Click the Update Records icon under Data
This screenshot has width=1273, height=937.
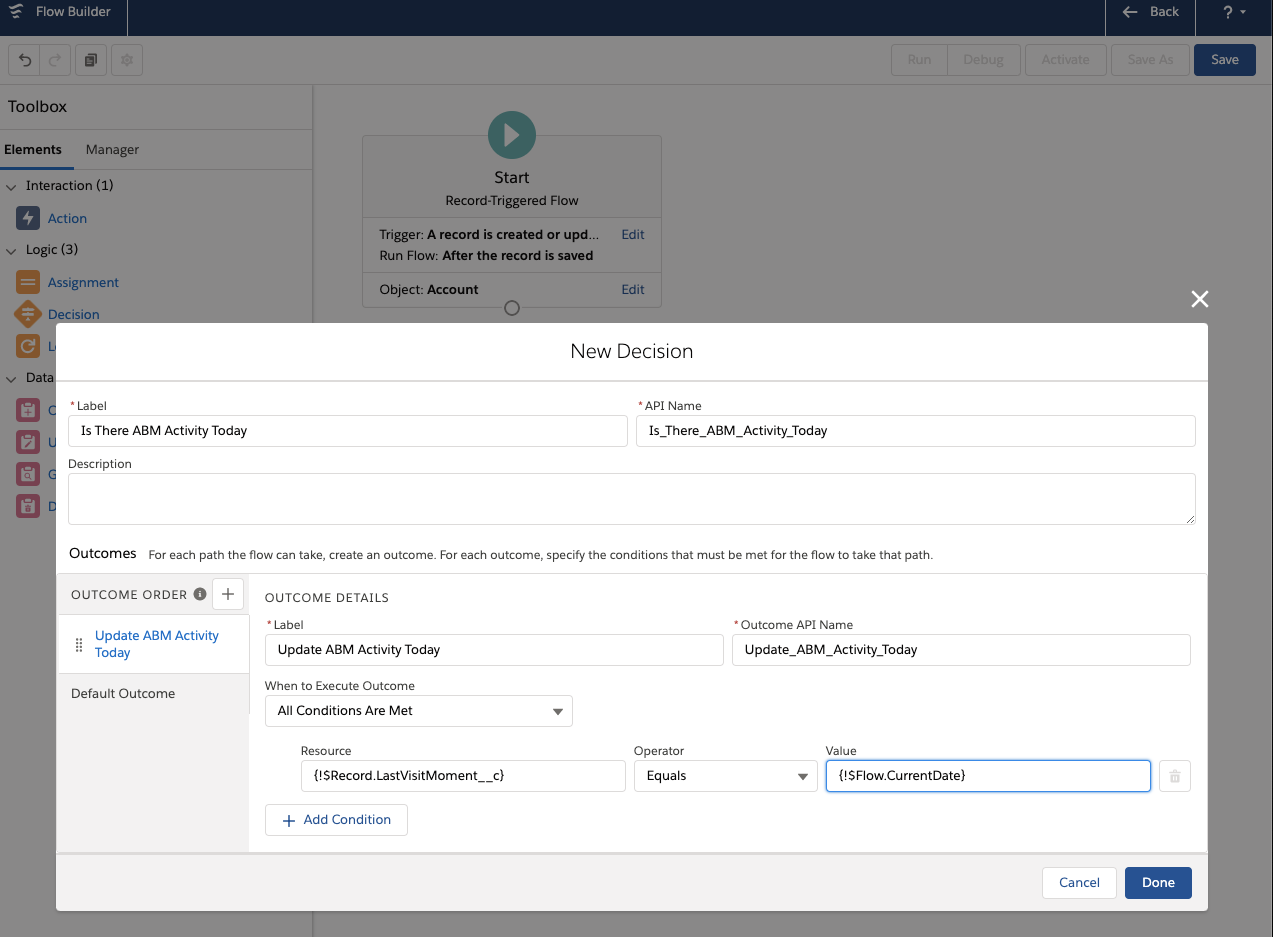click(28, 442)
